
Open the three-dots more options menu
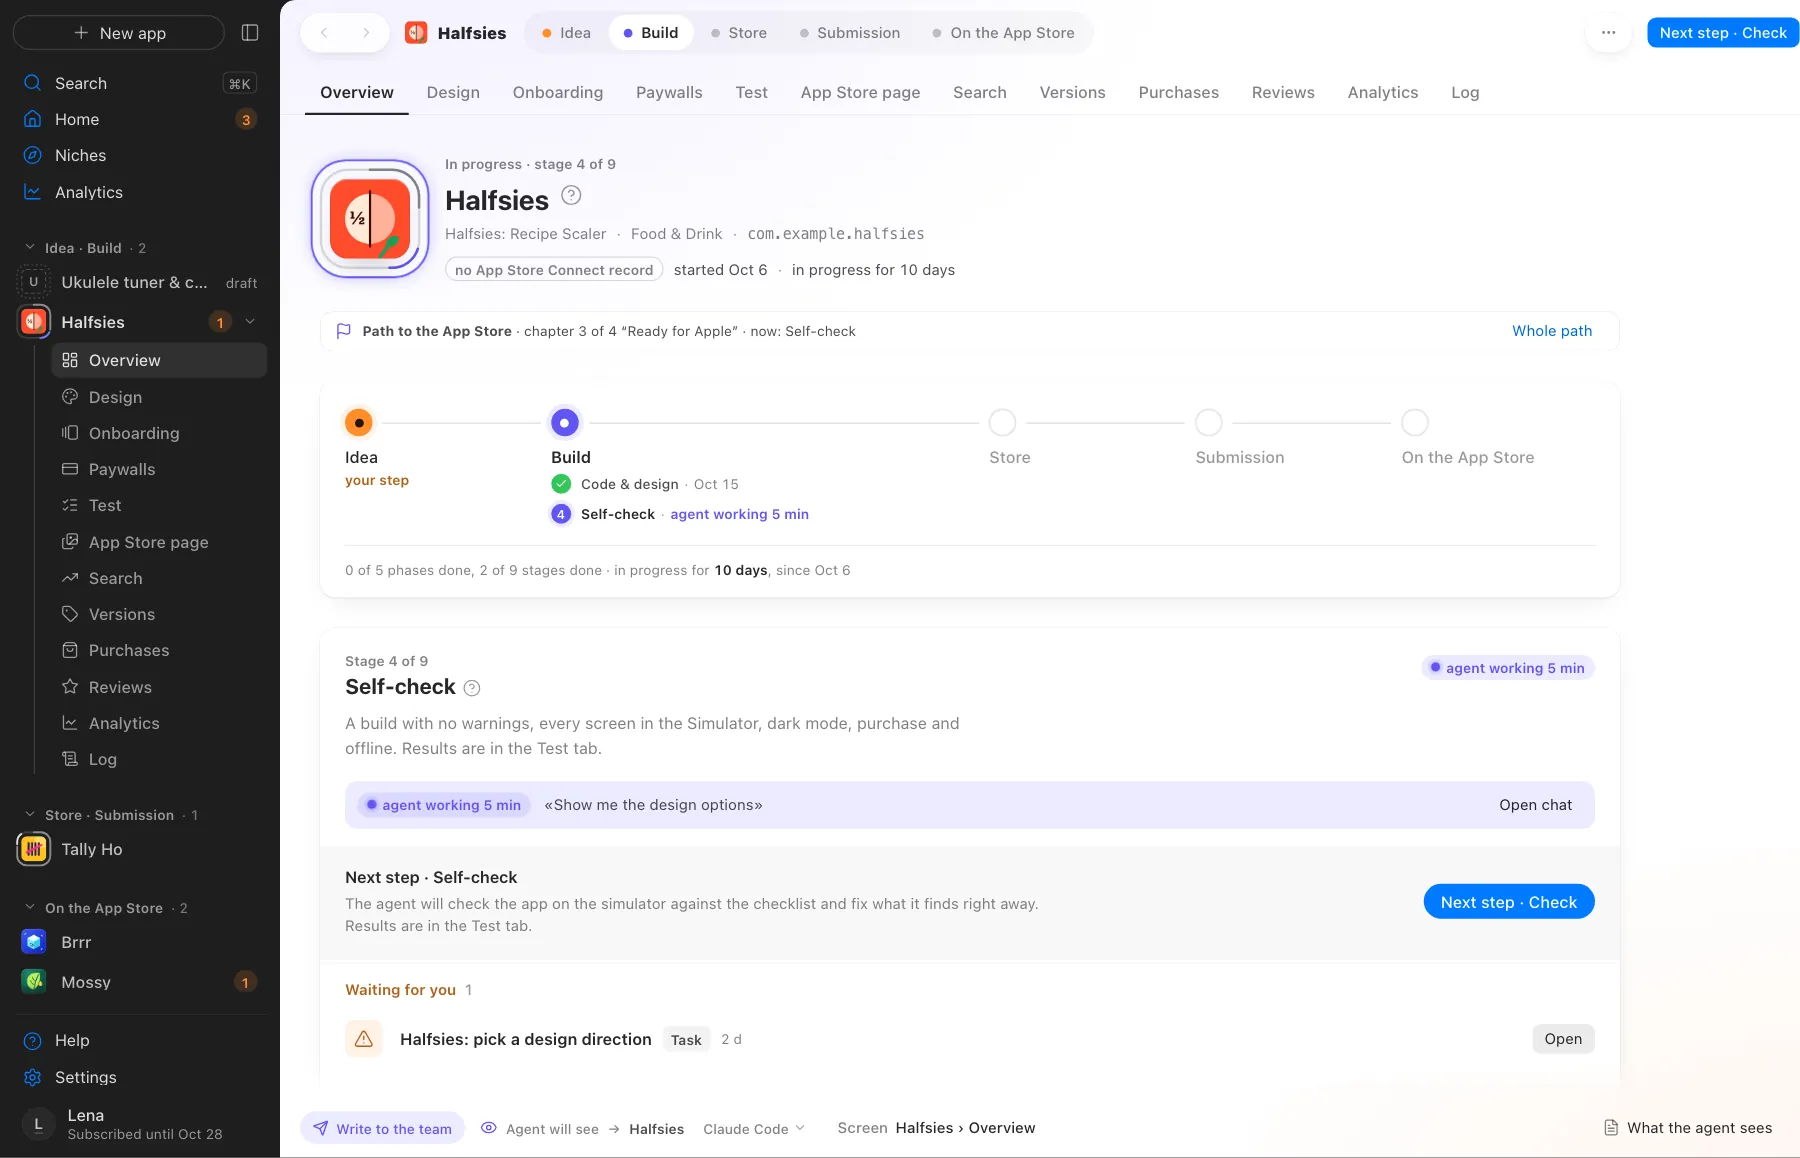[1608, 33]
